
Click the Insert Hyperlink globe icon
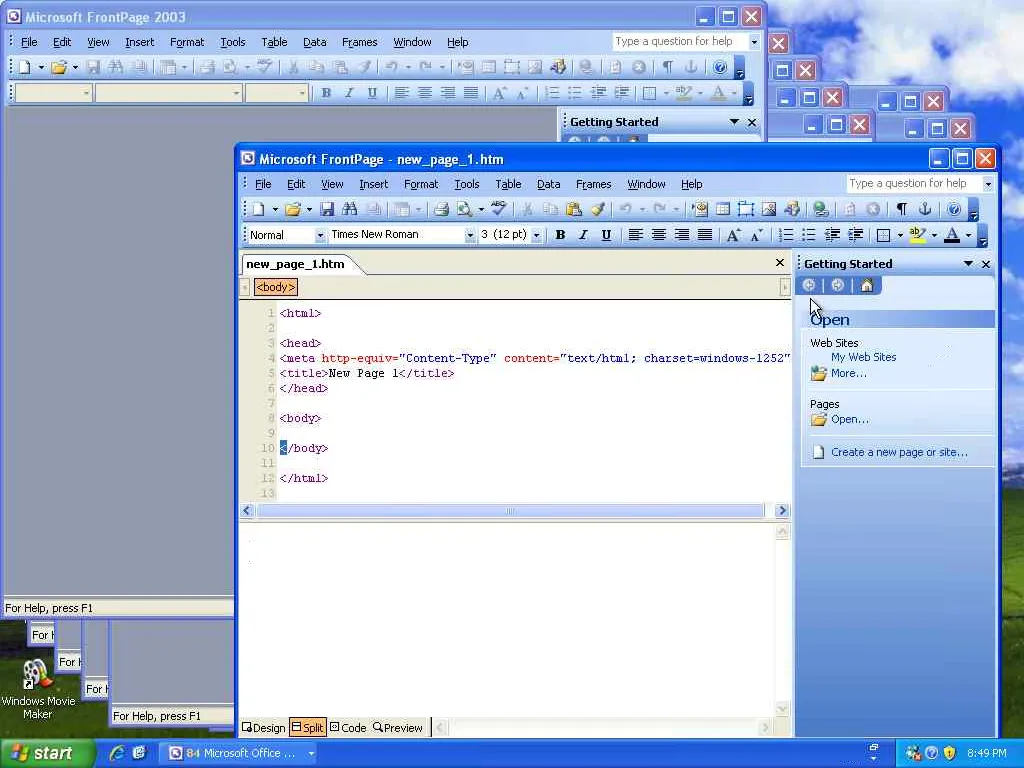point(820,209)
